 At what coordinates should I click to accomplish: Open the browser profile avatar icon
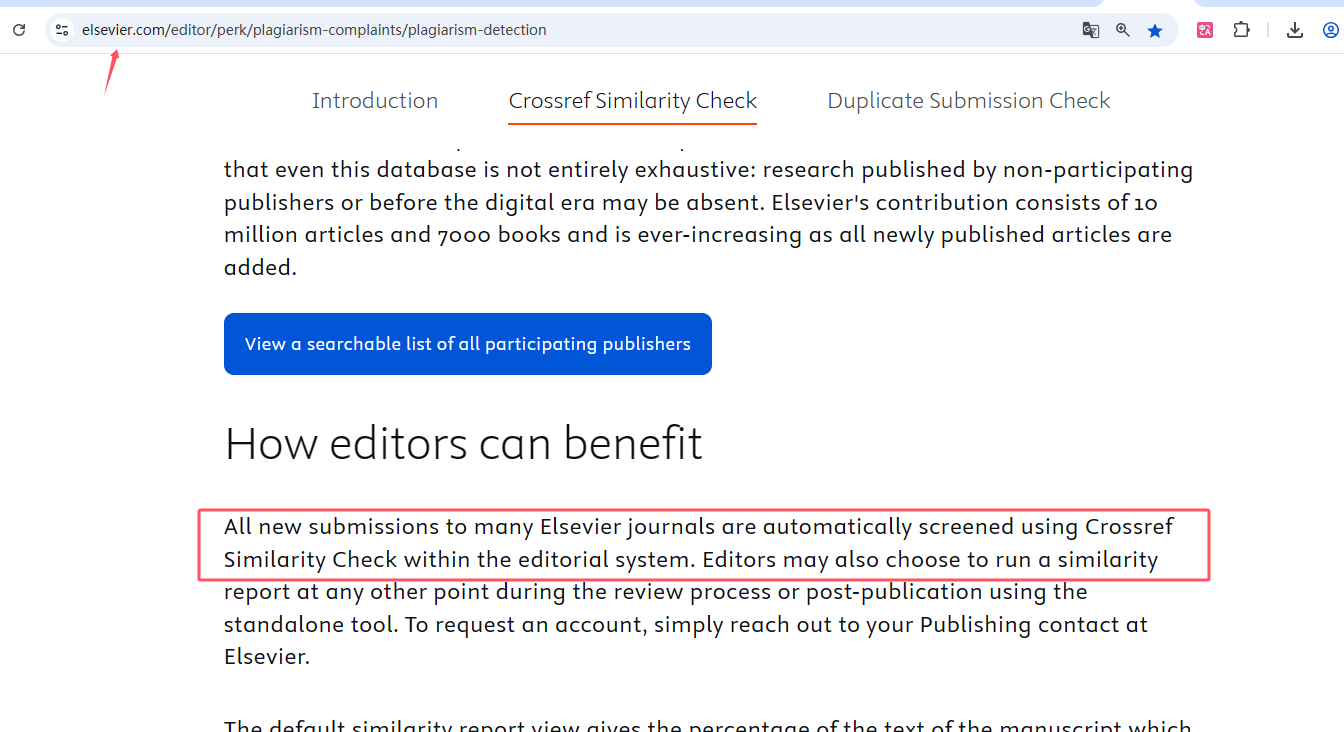tap(1331, 30)
